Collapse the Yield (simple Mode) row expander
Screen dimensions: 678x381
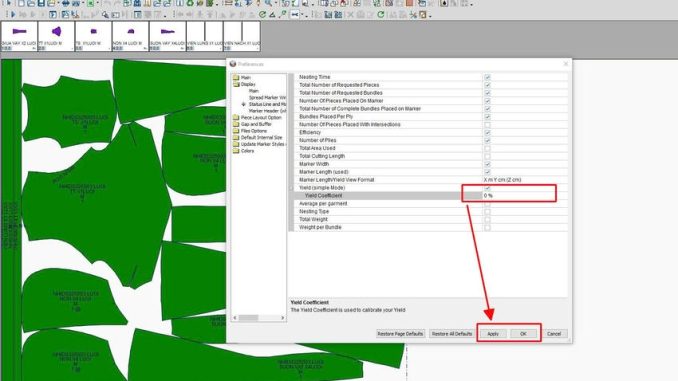(x=291, y=188)
